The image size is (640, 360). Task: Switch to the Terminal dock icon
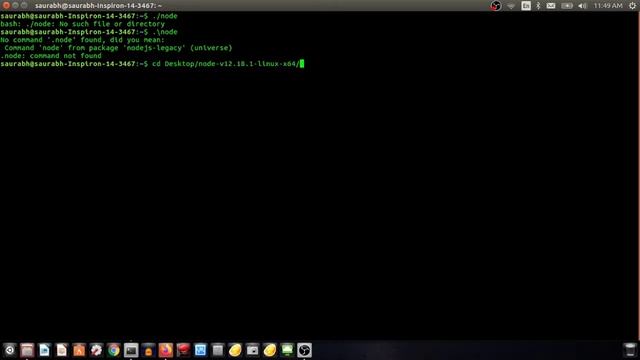(131, 350)
